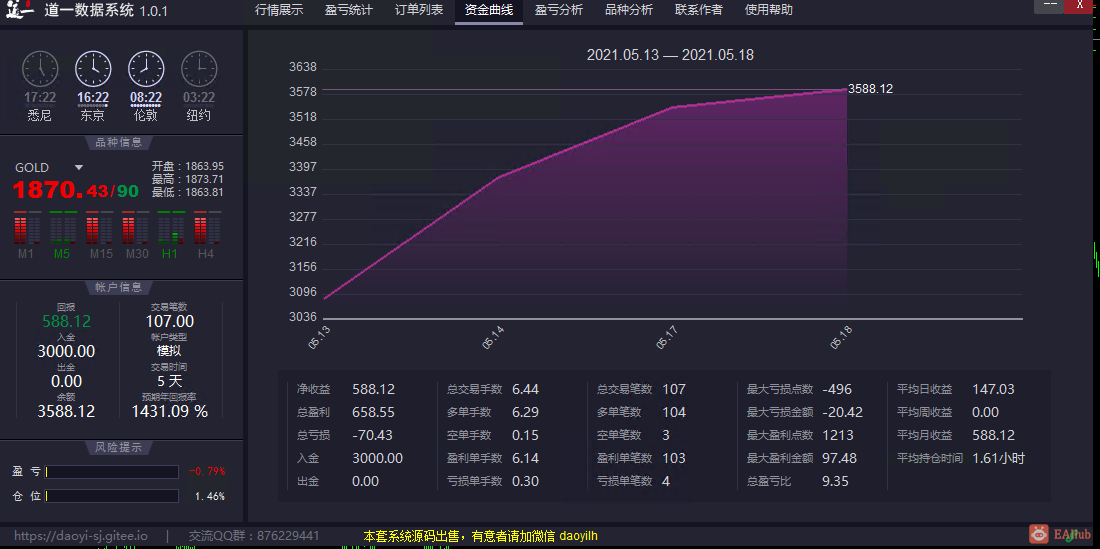Click the 05.13 date axis label
Image resolution: width=1100 pixels, height=549 pixels.
click(317, 337)
